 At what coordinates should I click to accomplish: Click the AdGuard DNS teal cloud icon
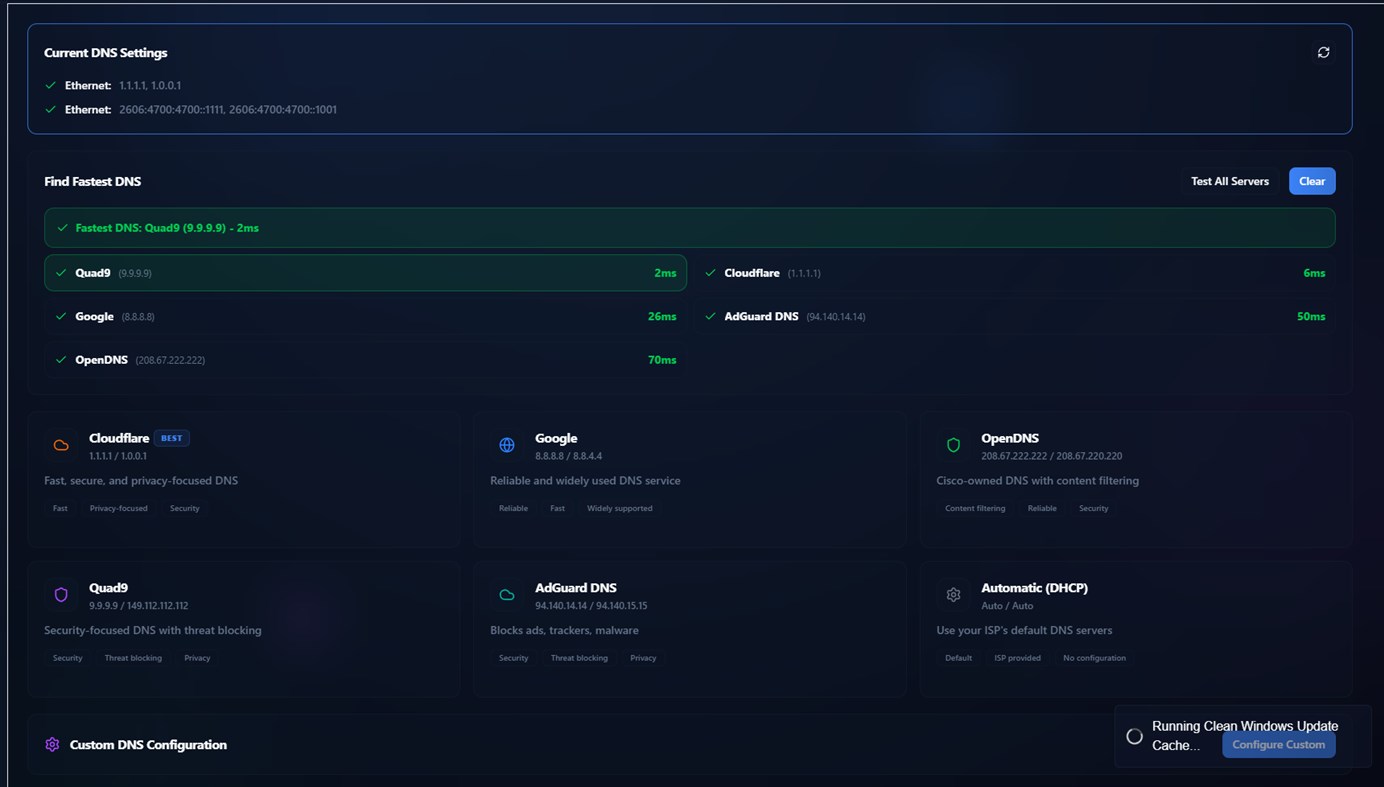coord(507,595)
